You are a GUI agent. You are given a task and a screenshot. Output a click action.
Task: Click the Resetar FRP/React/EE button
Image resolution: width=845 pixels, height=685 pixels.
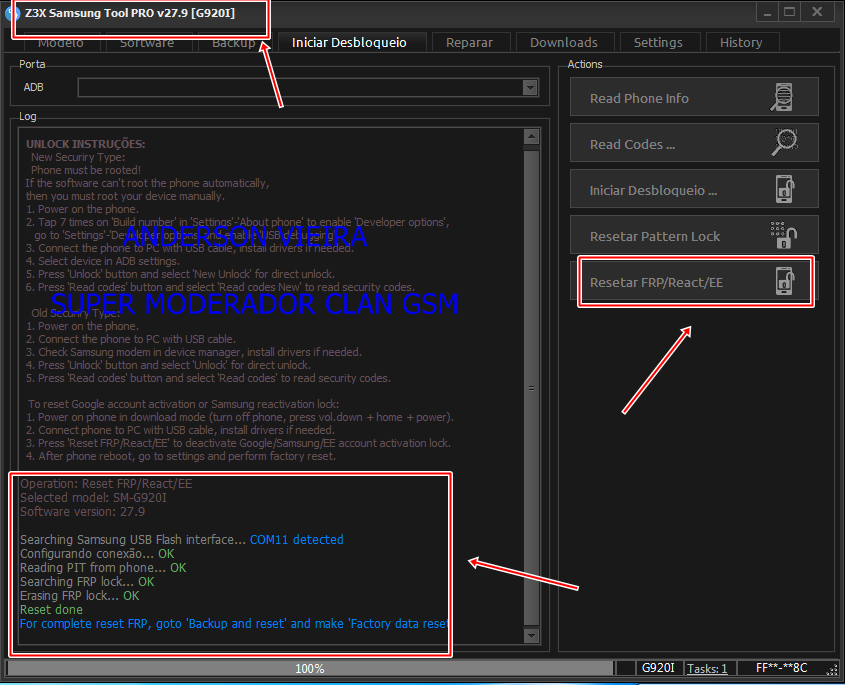694,281
